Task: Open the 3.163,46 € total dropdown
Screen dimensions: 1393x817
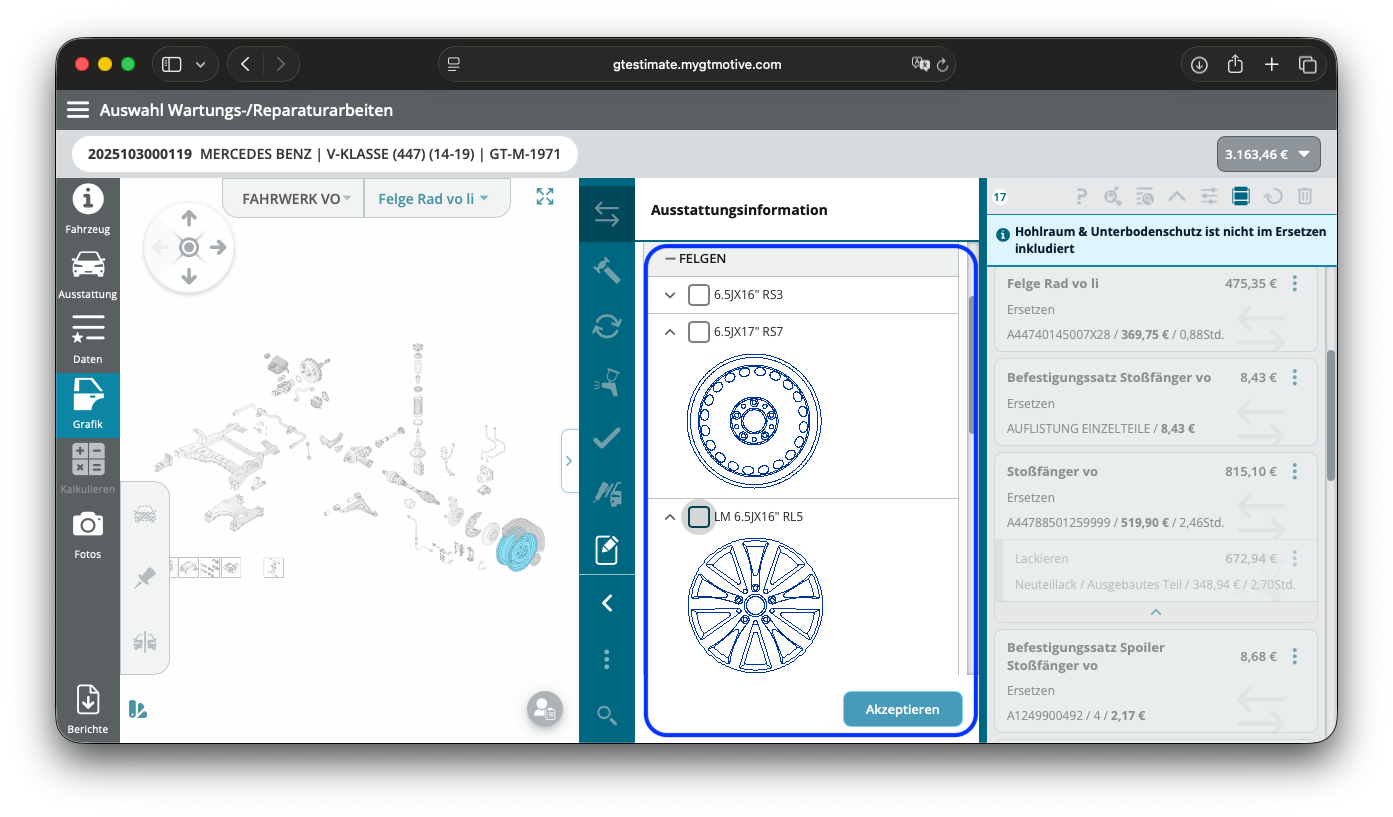Action: pos(1269,154)
